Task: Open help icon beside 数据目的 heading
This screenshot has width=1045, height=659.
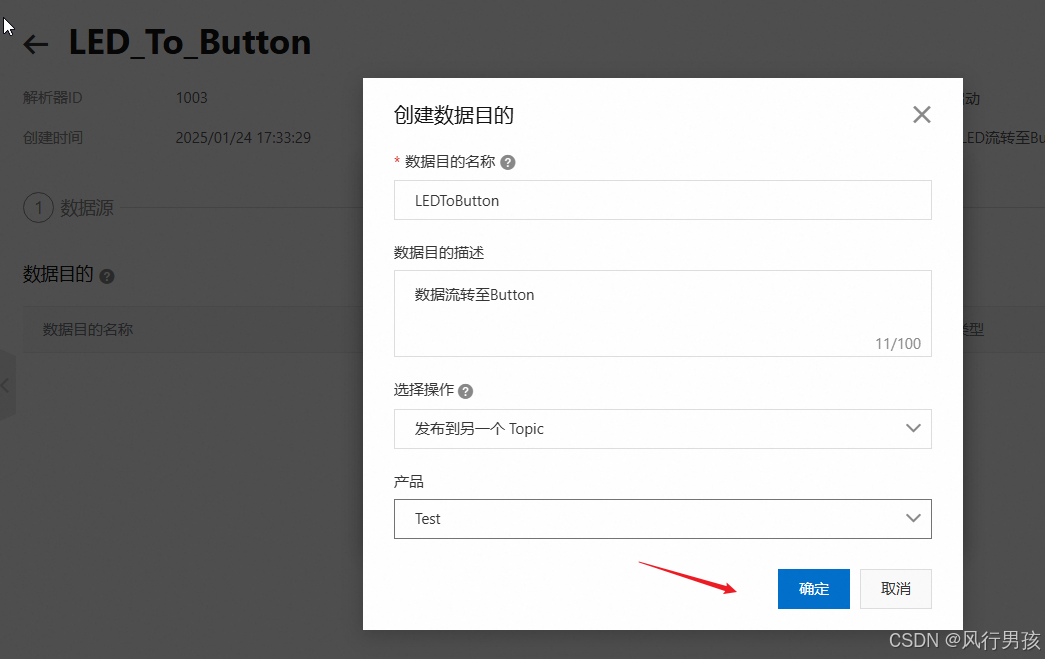Action: (107, 276)
